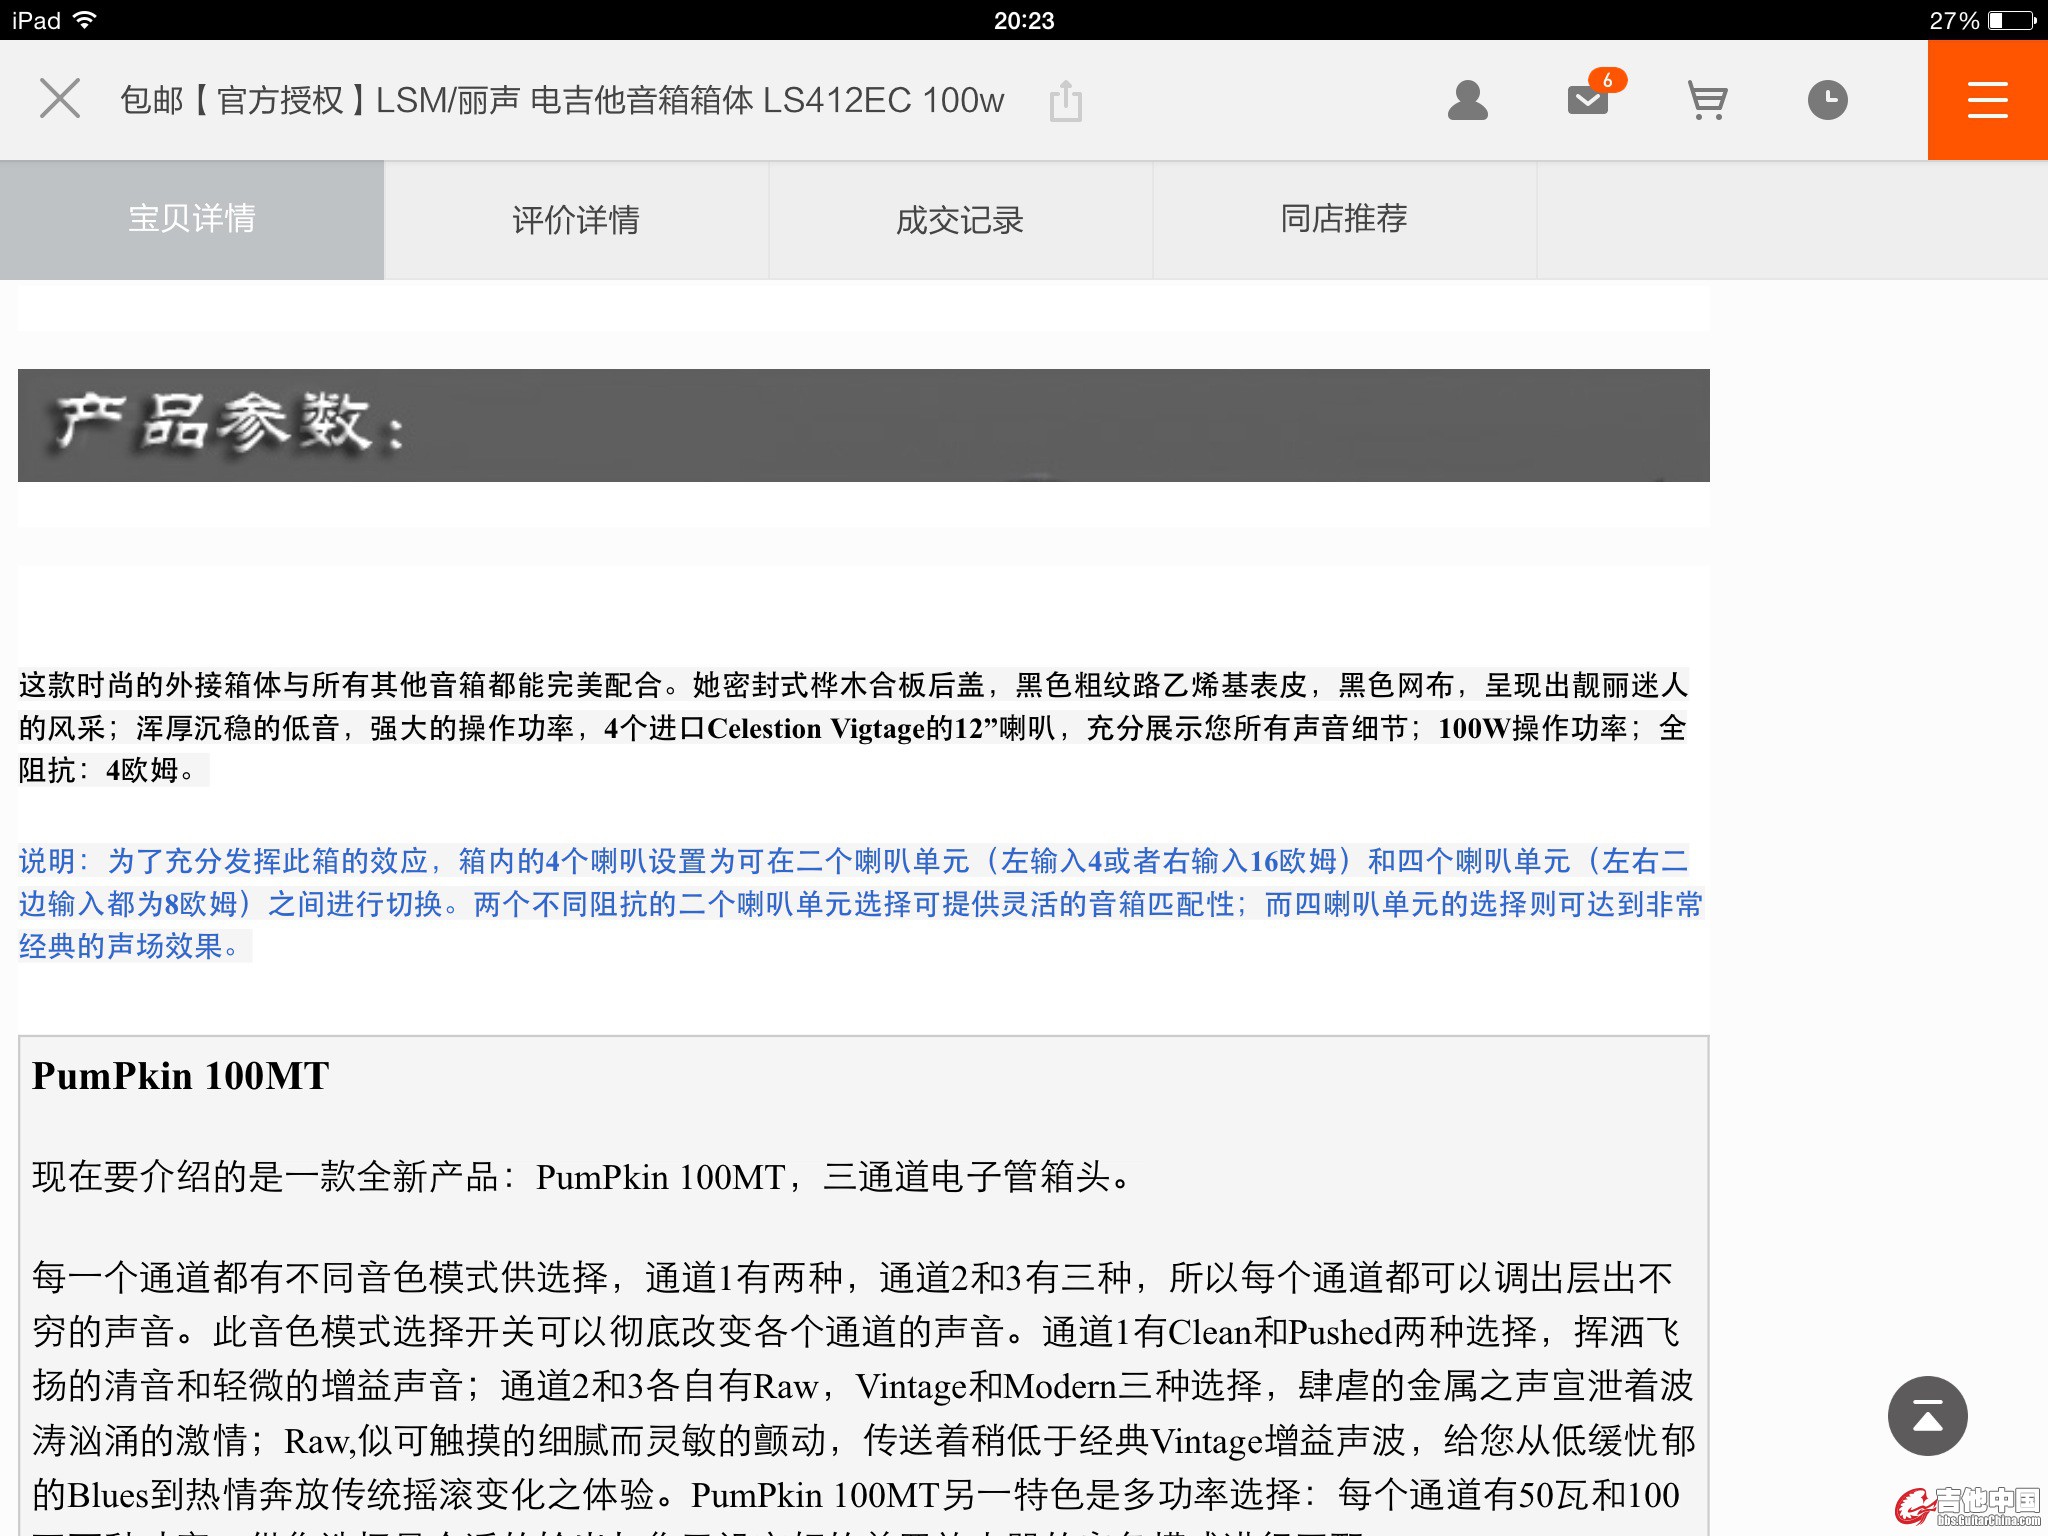
Task: Tap the PumpKin 100MT heading
Action: point(181,1076)
